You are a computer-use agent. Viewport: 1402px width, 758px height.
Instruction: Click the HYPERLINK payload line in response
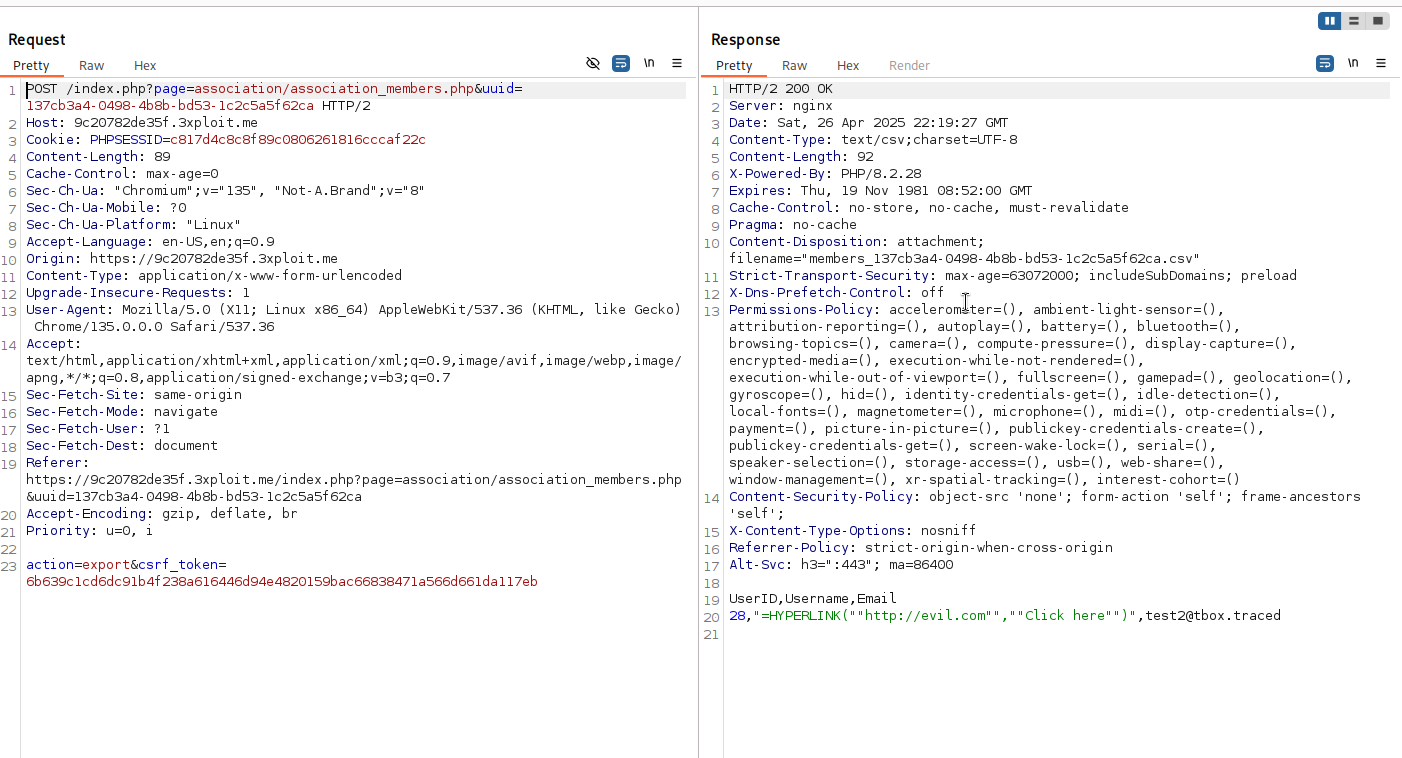pyautogui.click(x=1004, y=616)
